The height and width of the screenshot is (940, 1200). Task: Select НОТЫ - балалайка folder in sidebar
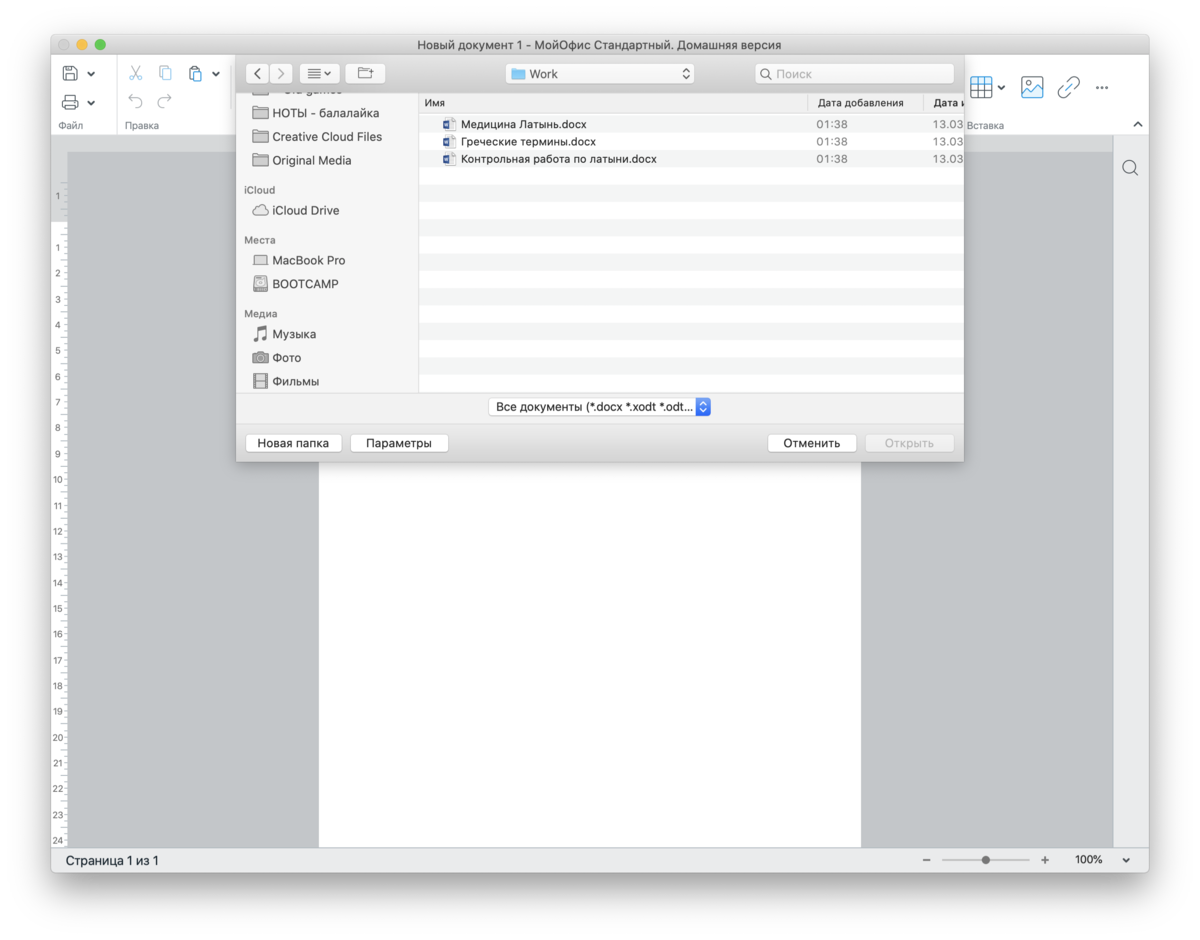[x=316, y=113]
